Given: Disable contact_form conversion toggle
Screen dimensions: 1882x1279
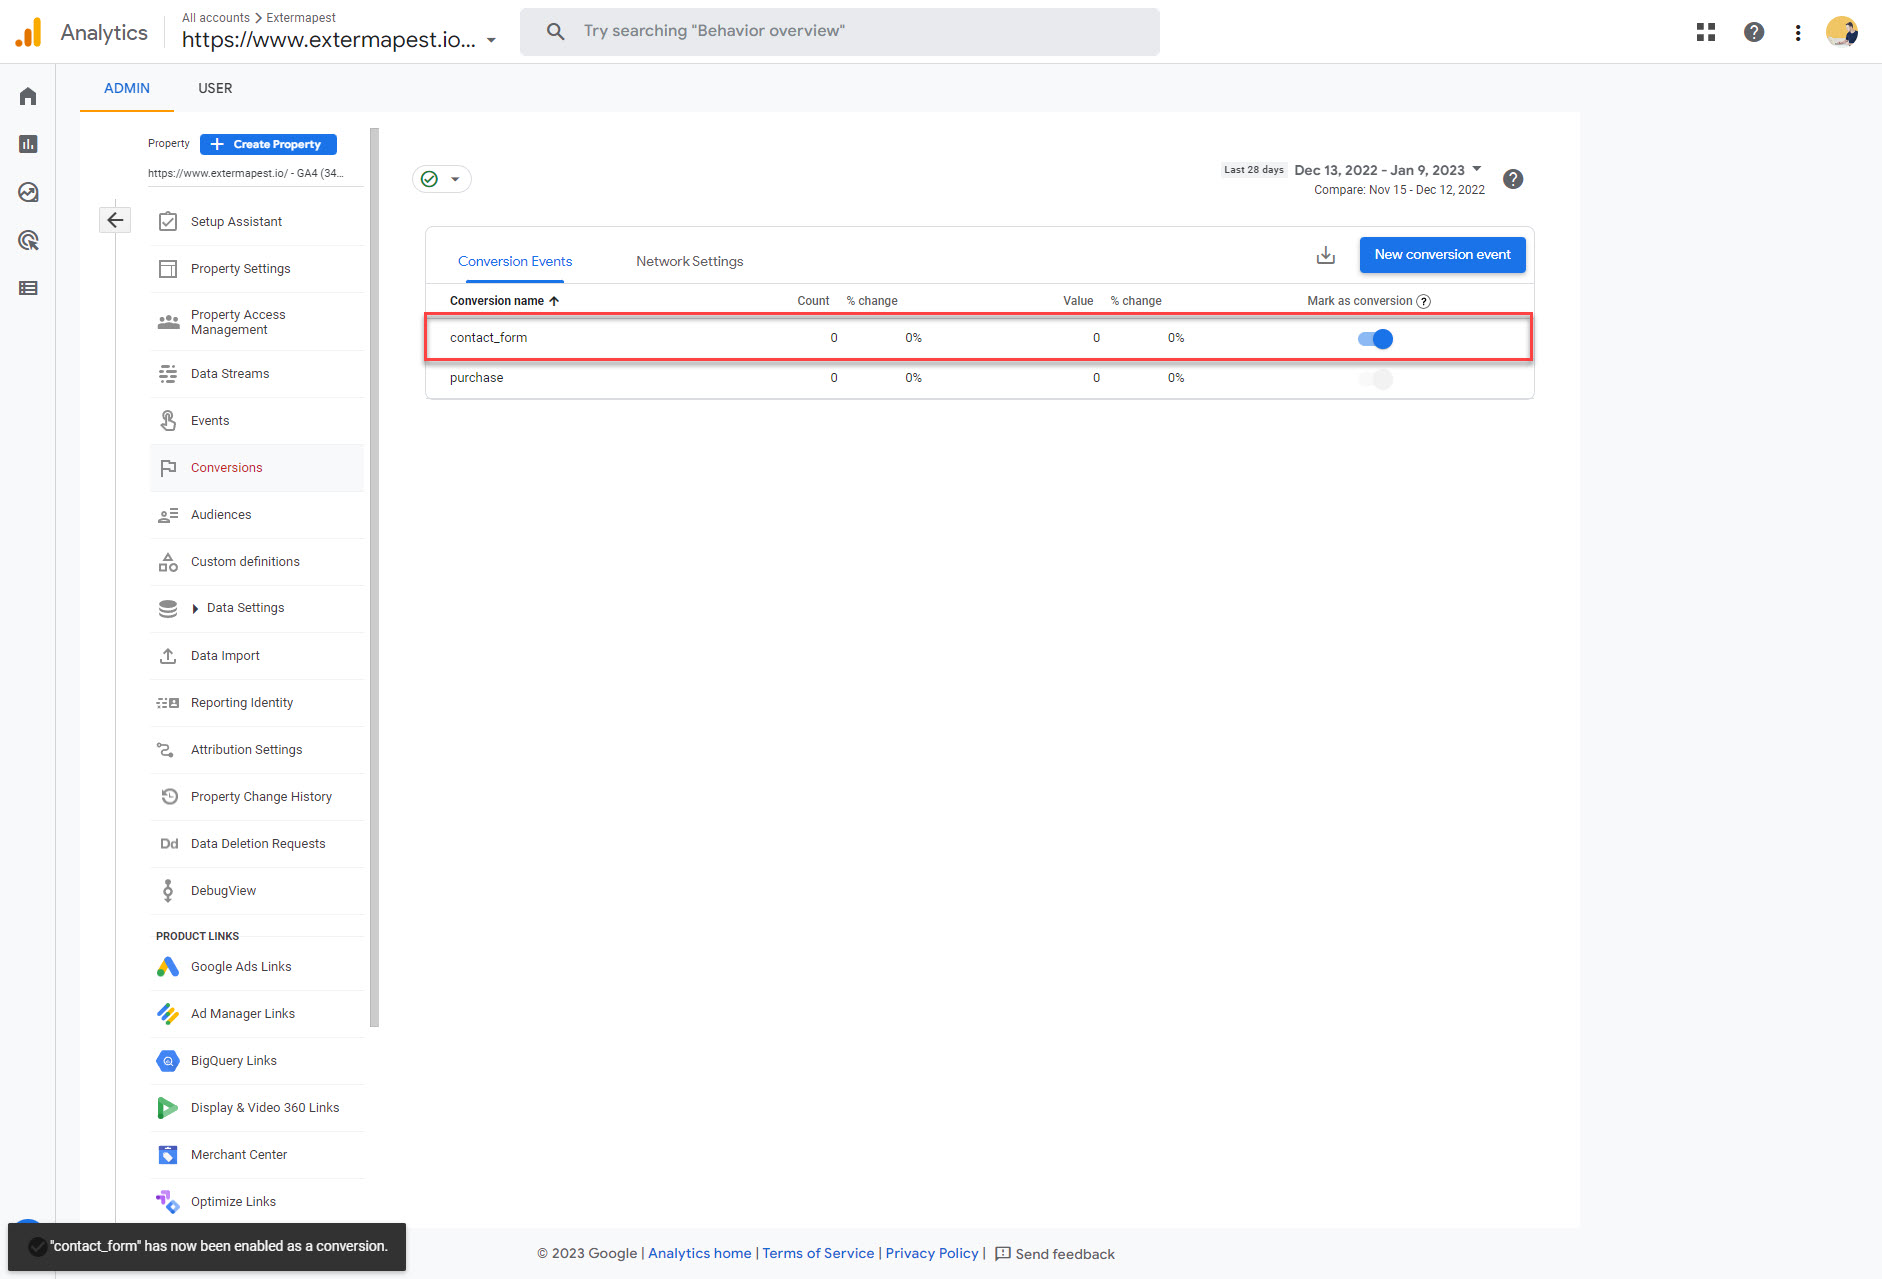Looking at the screenshot, I should (1375, 339).
